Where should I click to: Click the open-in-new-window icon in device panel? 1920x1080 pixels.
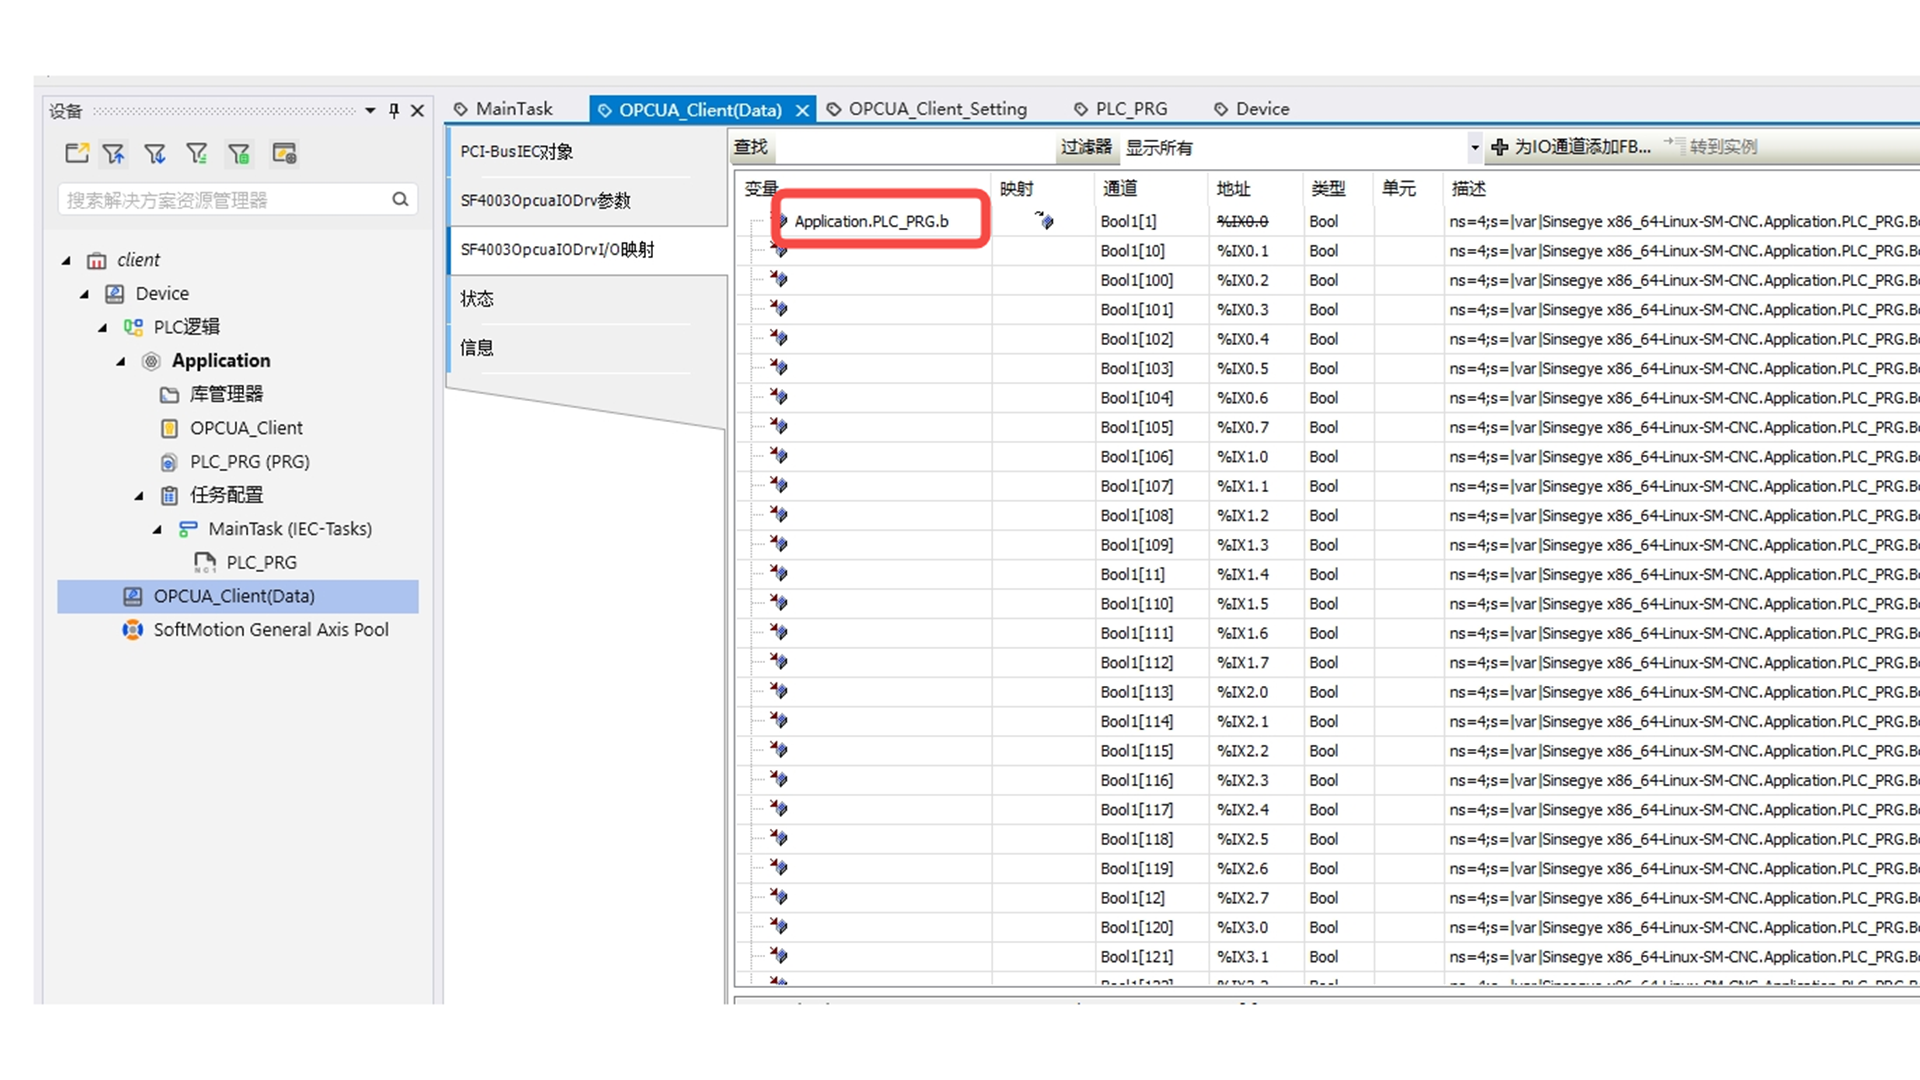[x=76, y=153]
